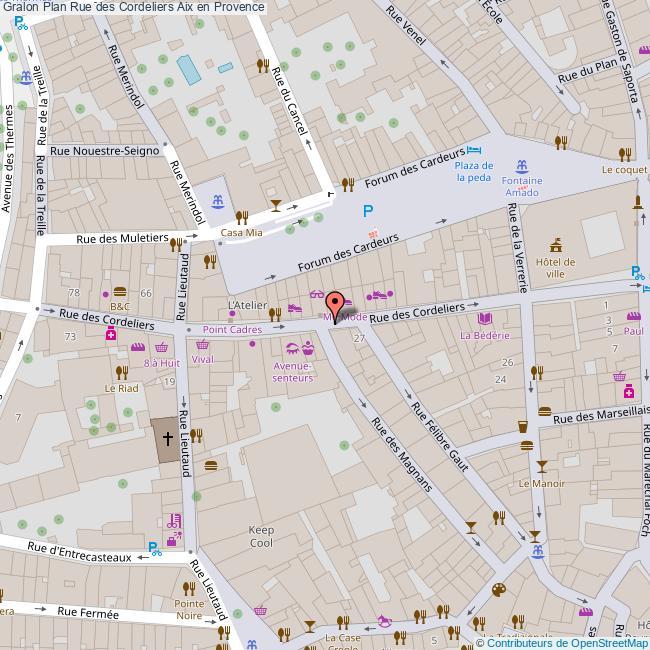
Task: Click the Point Cadres shop label
Action: pyautogui.click(x=232, y=329)
